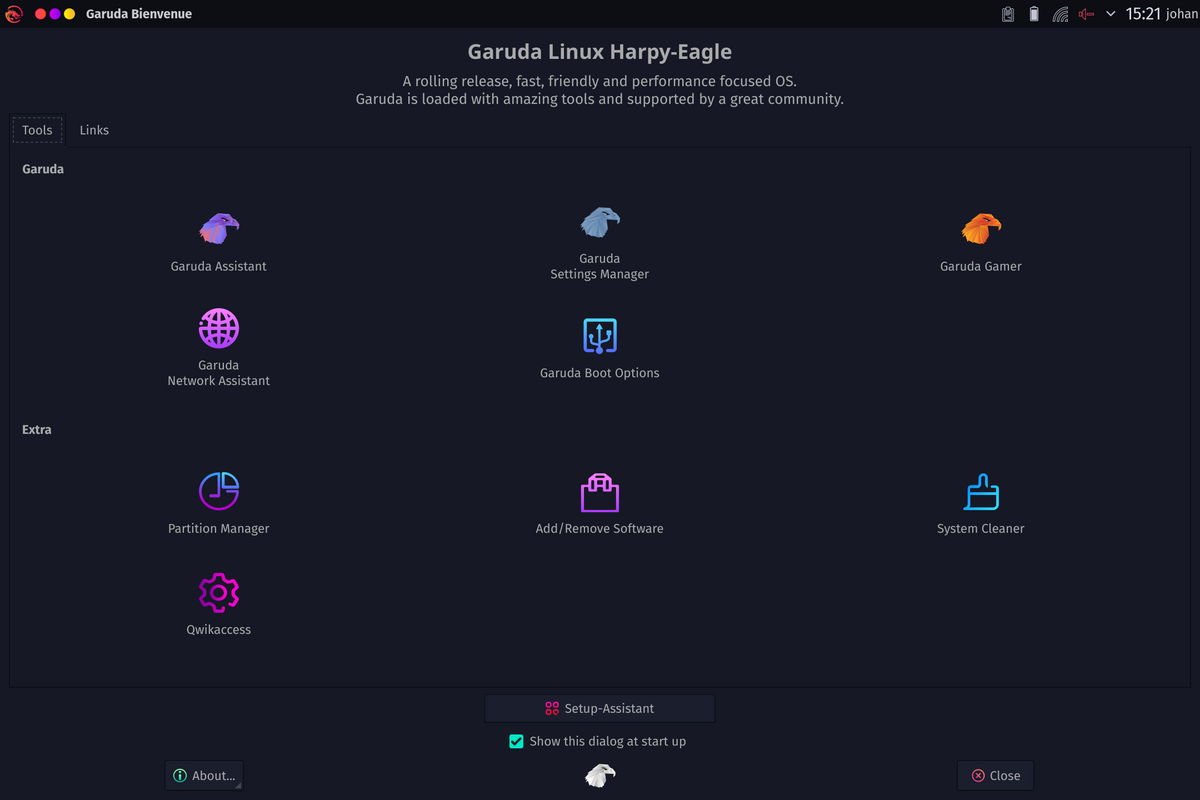Click the Setup-Assistant button

[x=600, y=708]
